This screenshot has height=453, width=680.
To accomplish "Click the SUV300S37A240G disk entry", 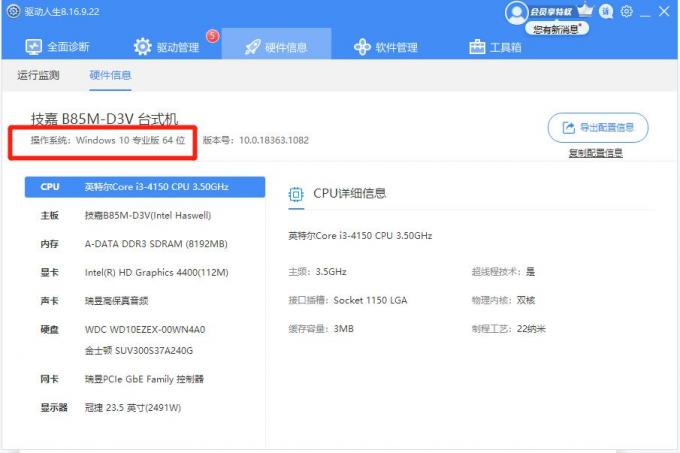I will 139,350.
